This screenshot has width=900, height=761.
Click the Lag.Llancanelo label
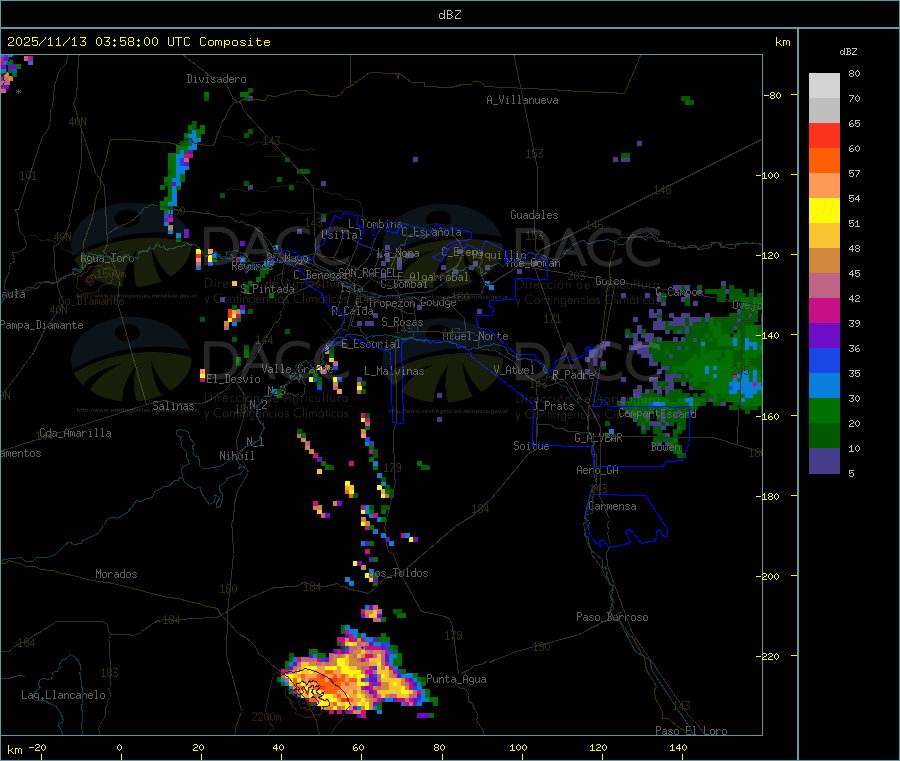(x=63, y=695)
